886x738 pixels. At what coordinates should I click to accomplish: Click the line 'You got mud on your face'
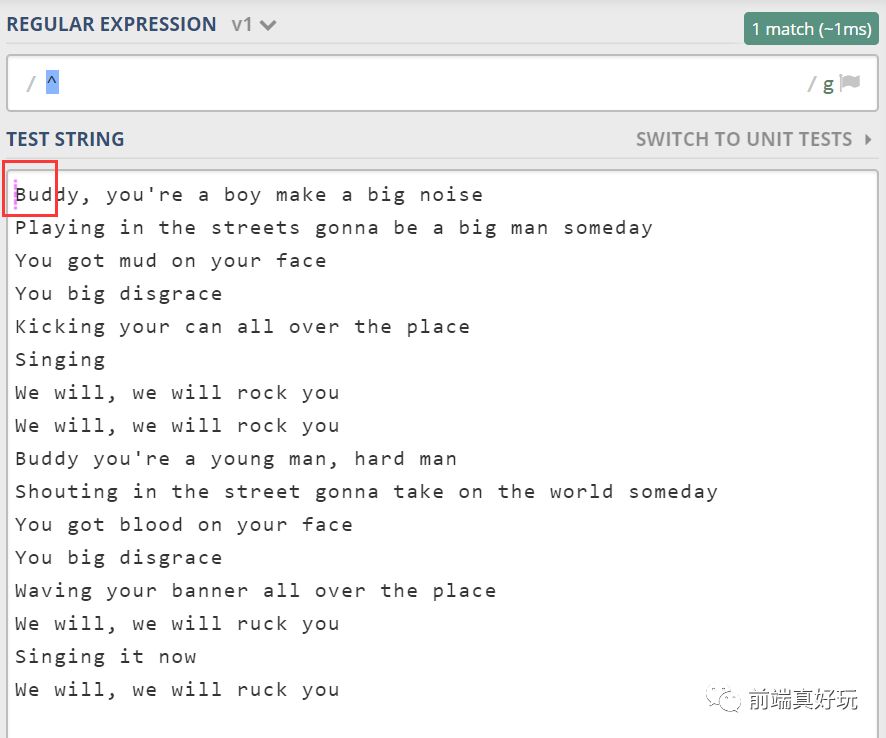pyautogui.click(x=171, y=261)
